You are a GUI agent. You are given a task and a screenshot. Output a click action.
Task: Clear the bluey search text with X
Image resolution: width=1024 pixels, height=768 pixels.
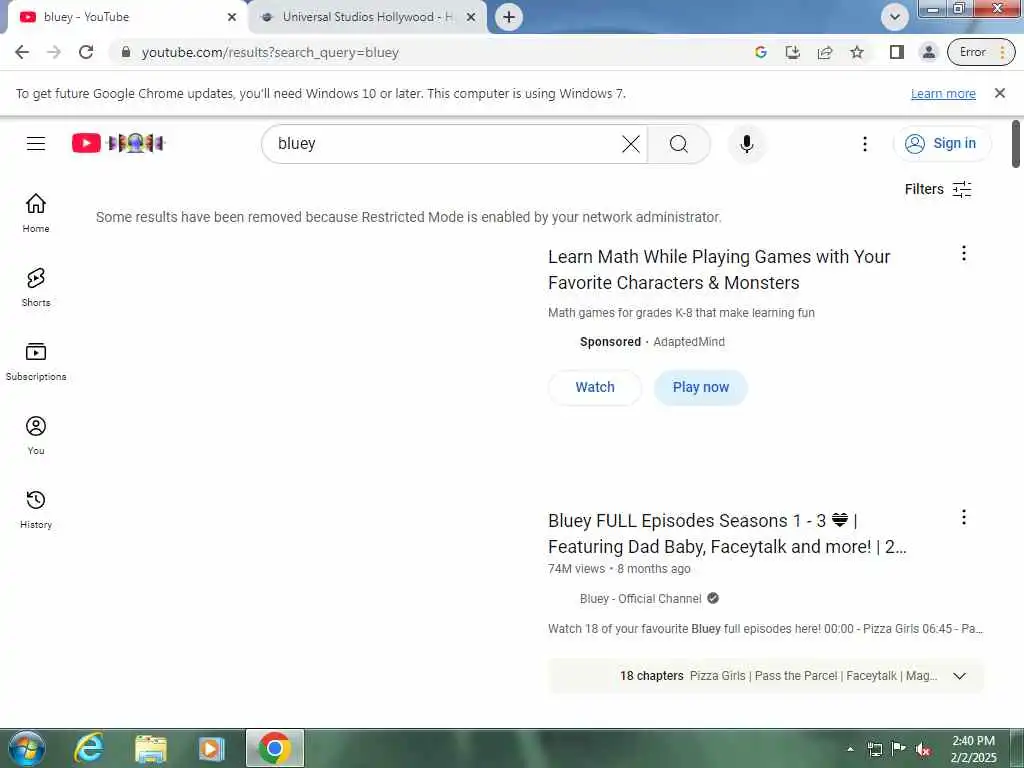coord(631,144)
